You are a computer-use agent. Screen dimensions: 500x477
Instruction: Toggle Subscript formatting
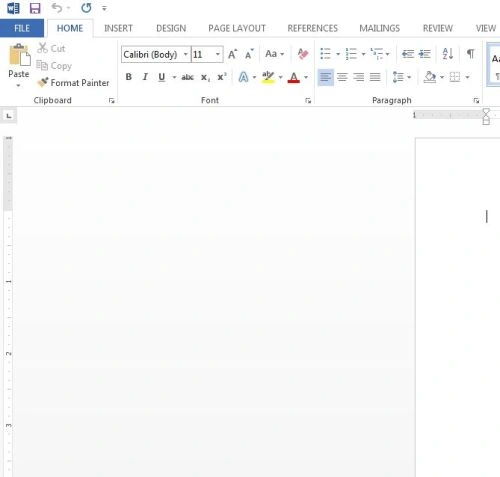[x=205, y=77]
